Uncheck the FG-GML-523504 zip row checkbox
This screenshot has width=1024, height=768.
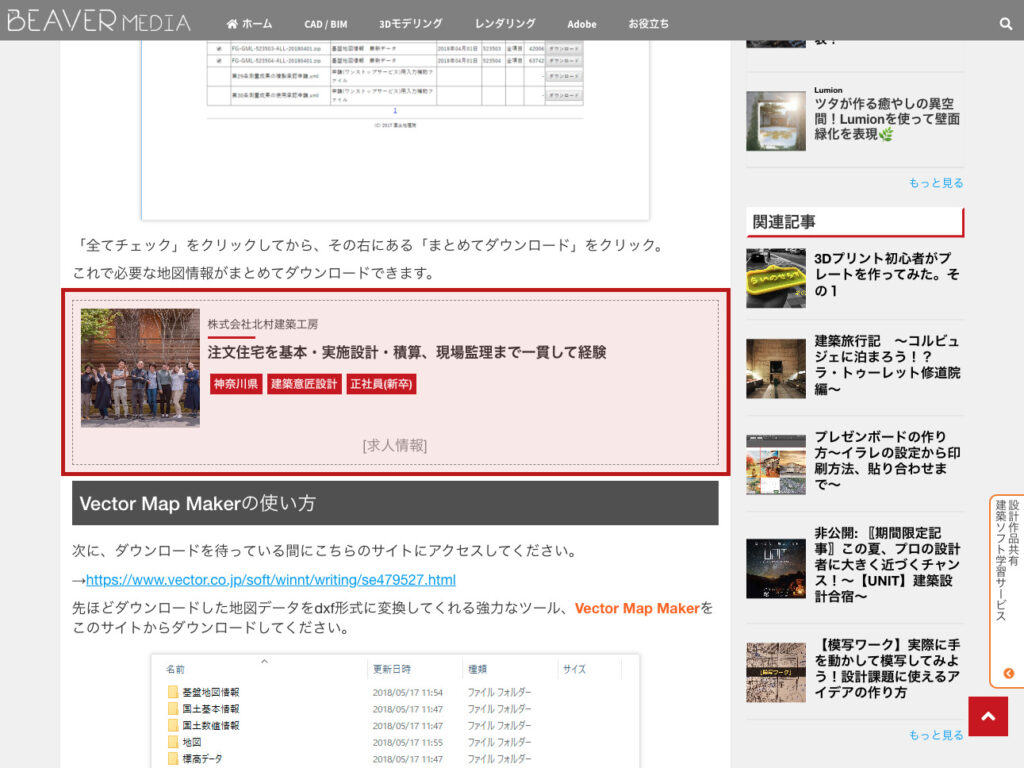pyautogui.click(x=219, y=60)
